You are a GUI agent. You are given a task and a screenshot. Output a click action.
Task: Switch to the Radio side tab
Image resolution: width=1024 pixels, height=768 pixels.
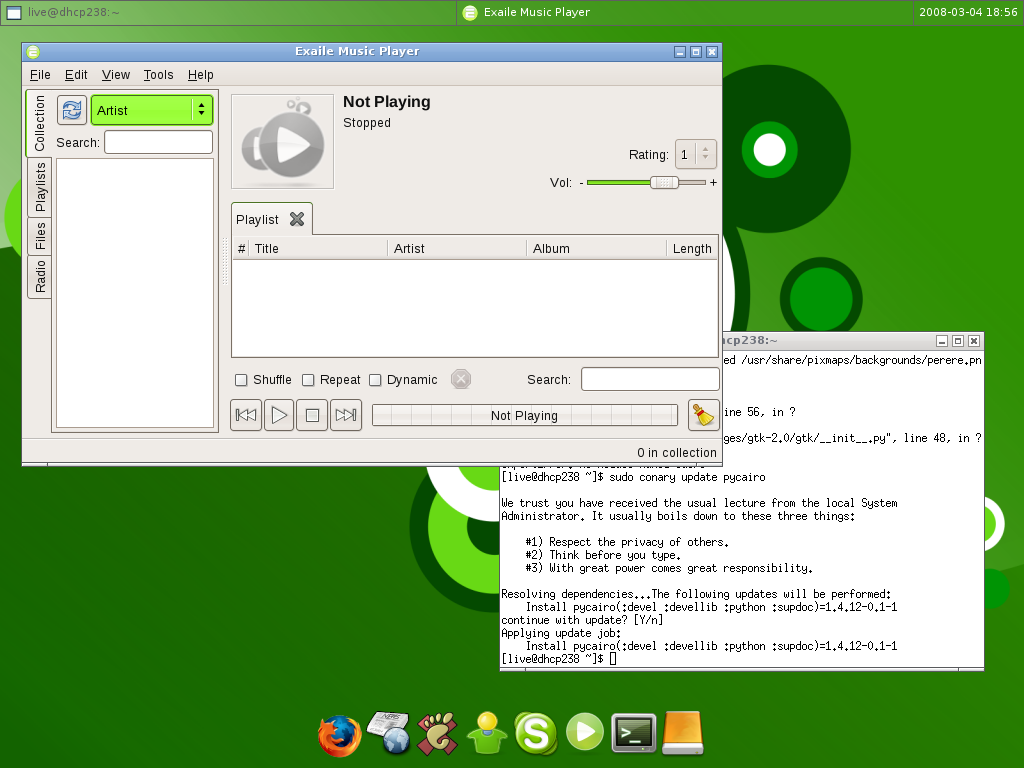tap(40, 276)
